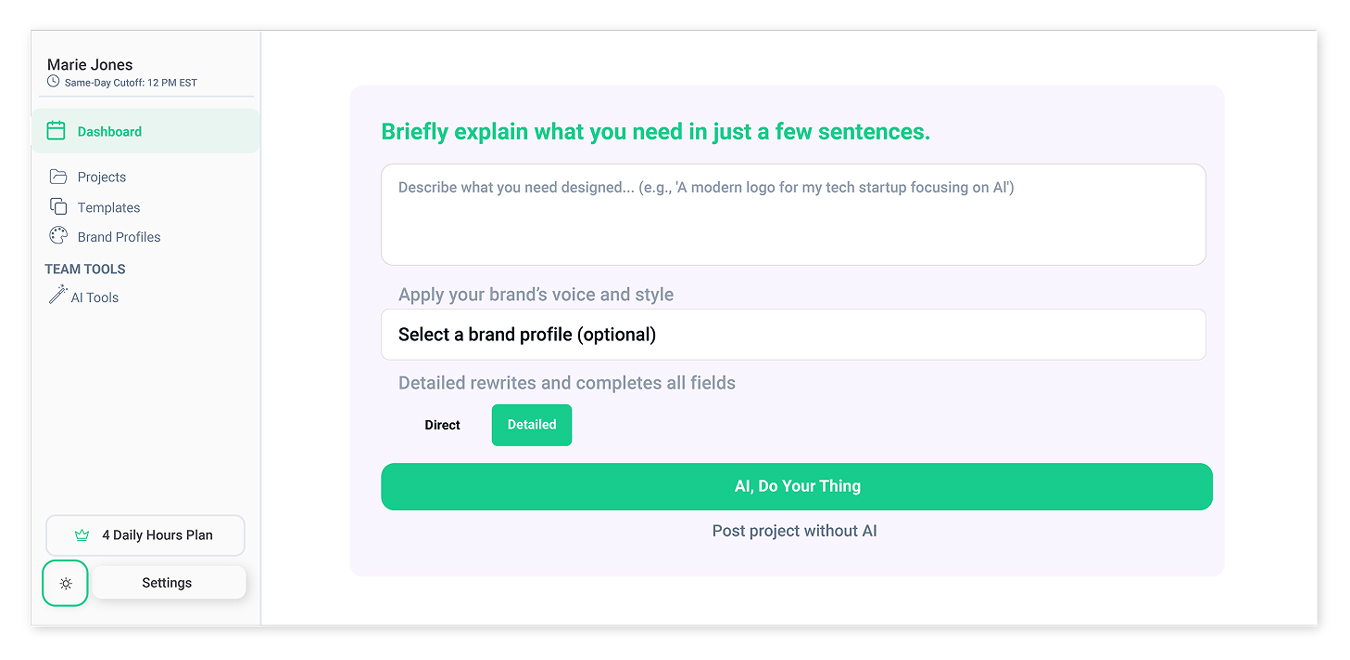Viewport: 1350px width, 660px height.
Task: Open Brand Profiles palette icon
Action: 58,236
